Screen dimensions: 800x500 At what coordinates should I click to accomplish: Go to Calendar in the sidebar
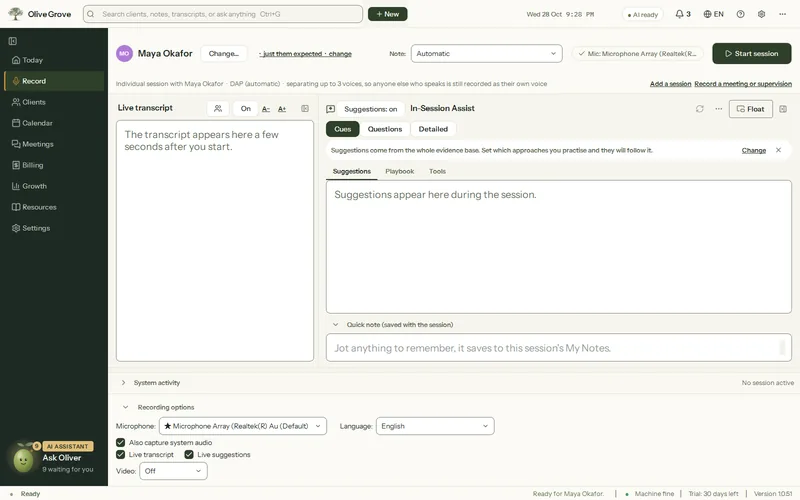click(54, 123)
